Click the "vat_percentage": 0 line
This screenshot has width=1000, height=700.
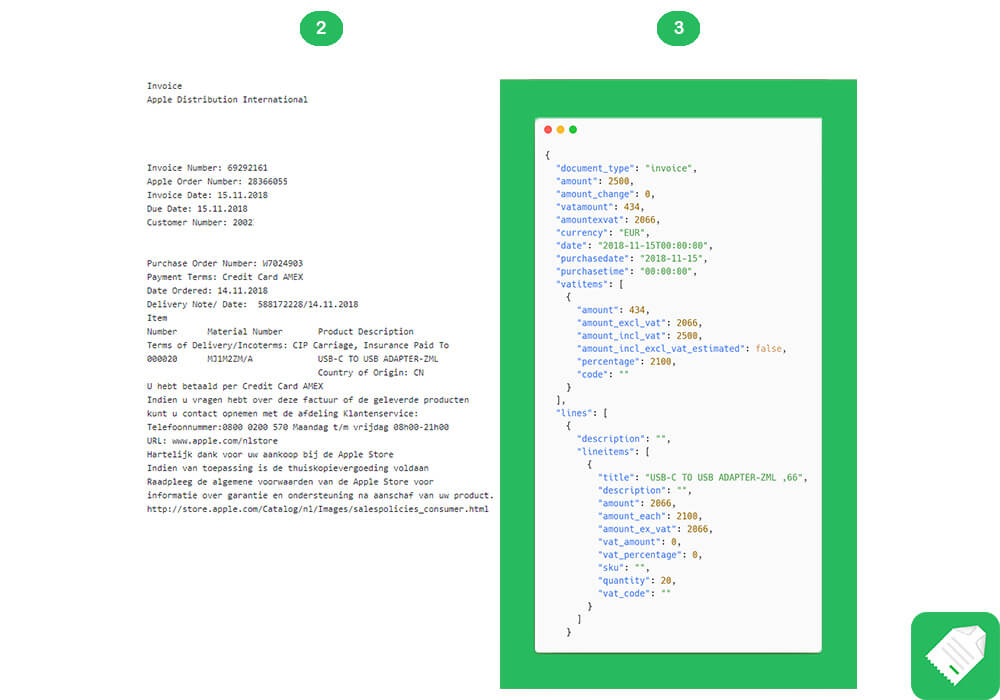click(650, 555)
